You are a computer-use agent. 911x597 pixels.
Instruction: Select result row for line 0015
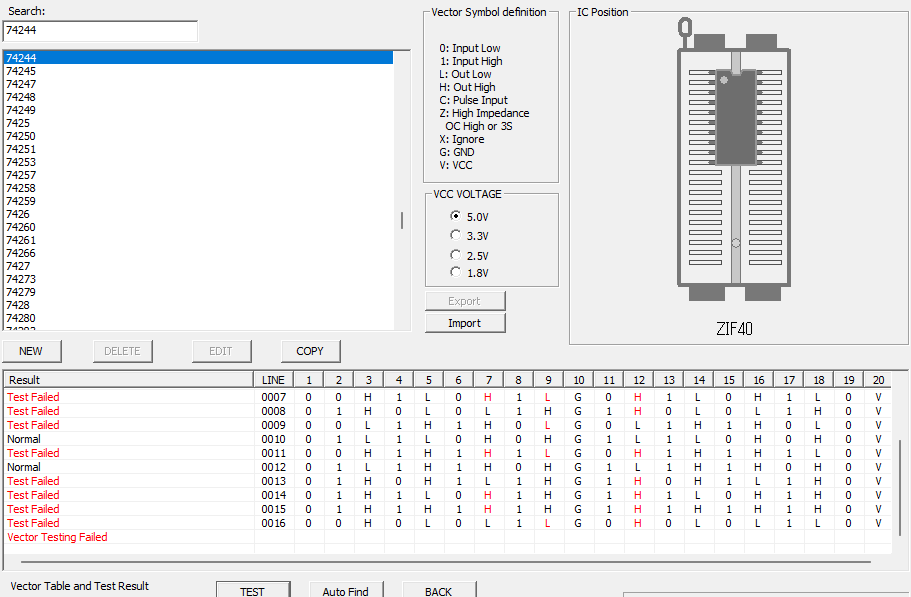pos(447,509)
